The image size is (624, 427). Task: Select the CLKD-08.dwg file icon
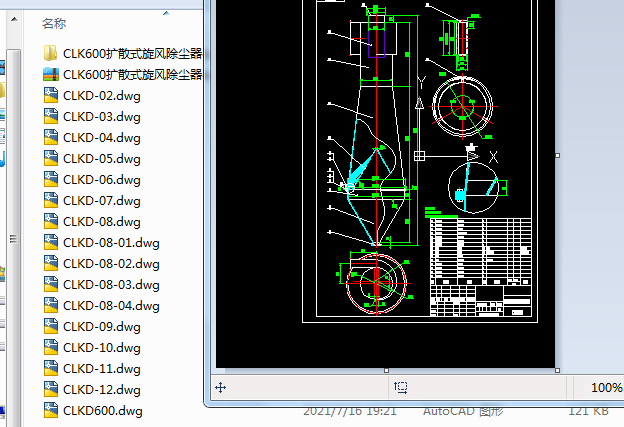coord(51,221)
